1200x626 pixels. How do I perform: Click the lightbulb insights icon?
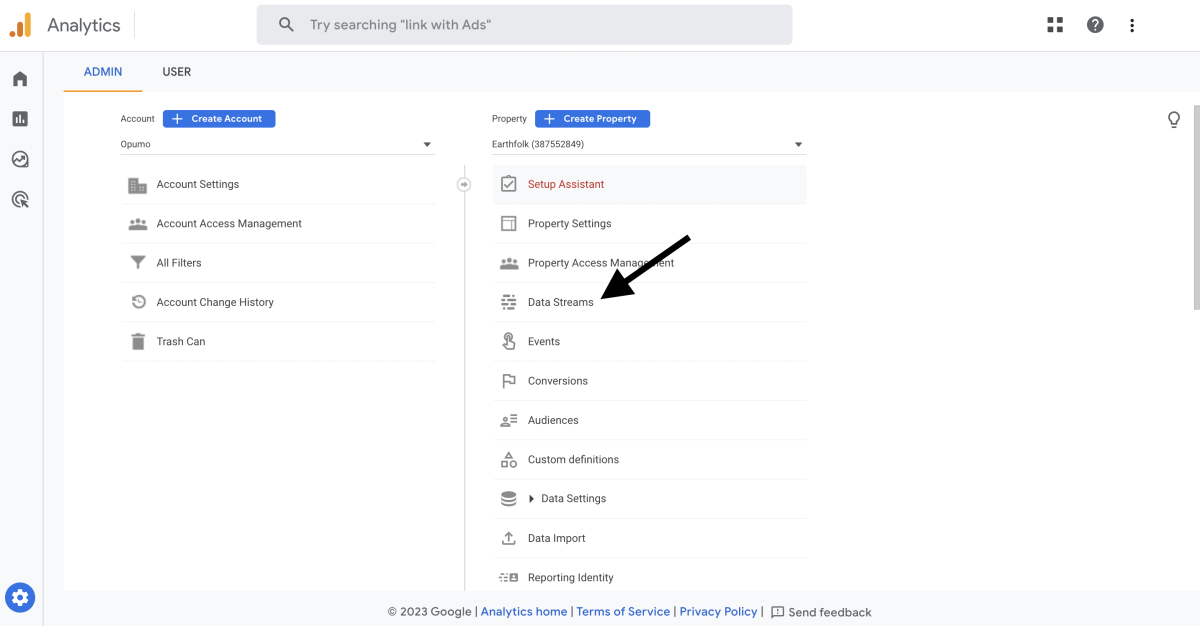click(1174, 120)
